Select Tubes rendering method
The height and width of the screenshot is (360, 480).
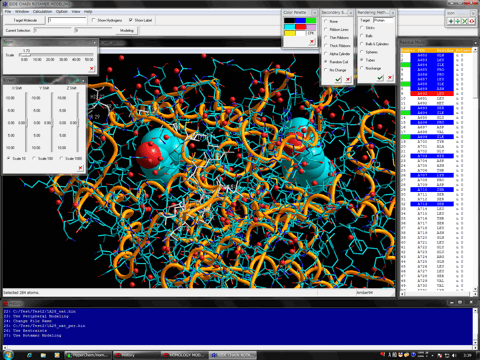(x=362, y=60)
